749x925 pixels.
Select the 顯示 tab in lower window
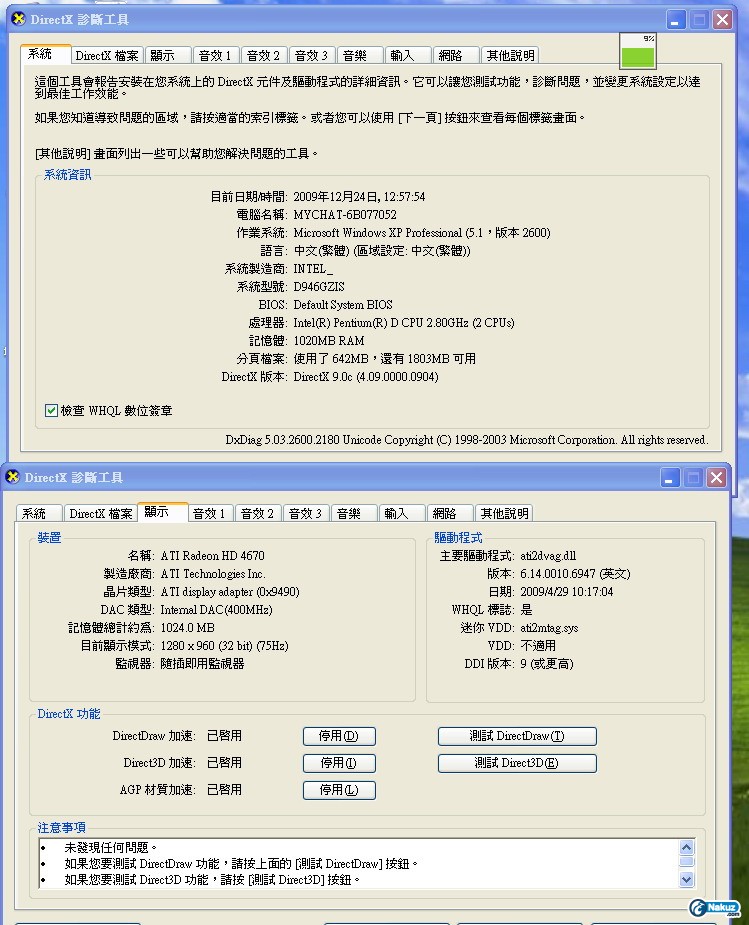(x=162, y=511)
